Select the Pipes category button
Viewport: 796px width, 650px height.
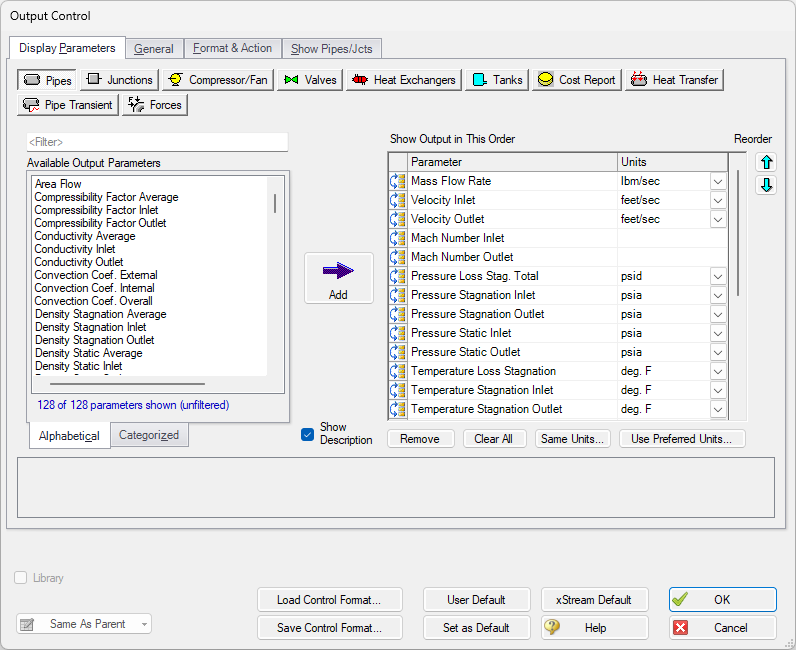[47, 80]
